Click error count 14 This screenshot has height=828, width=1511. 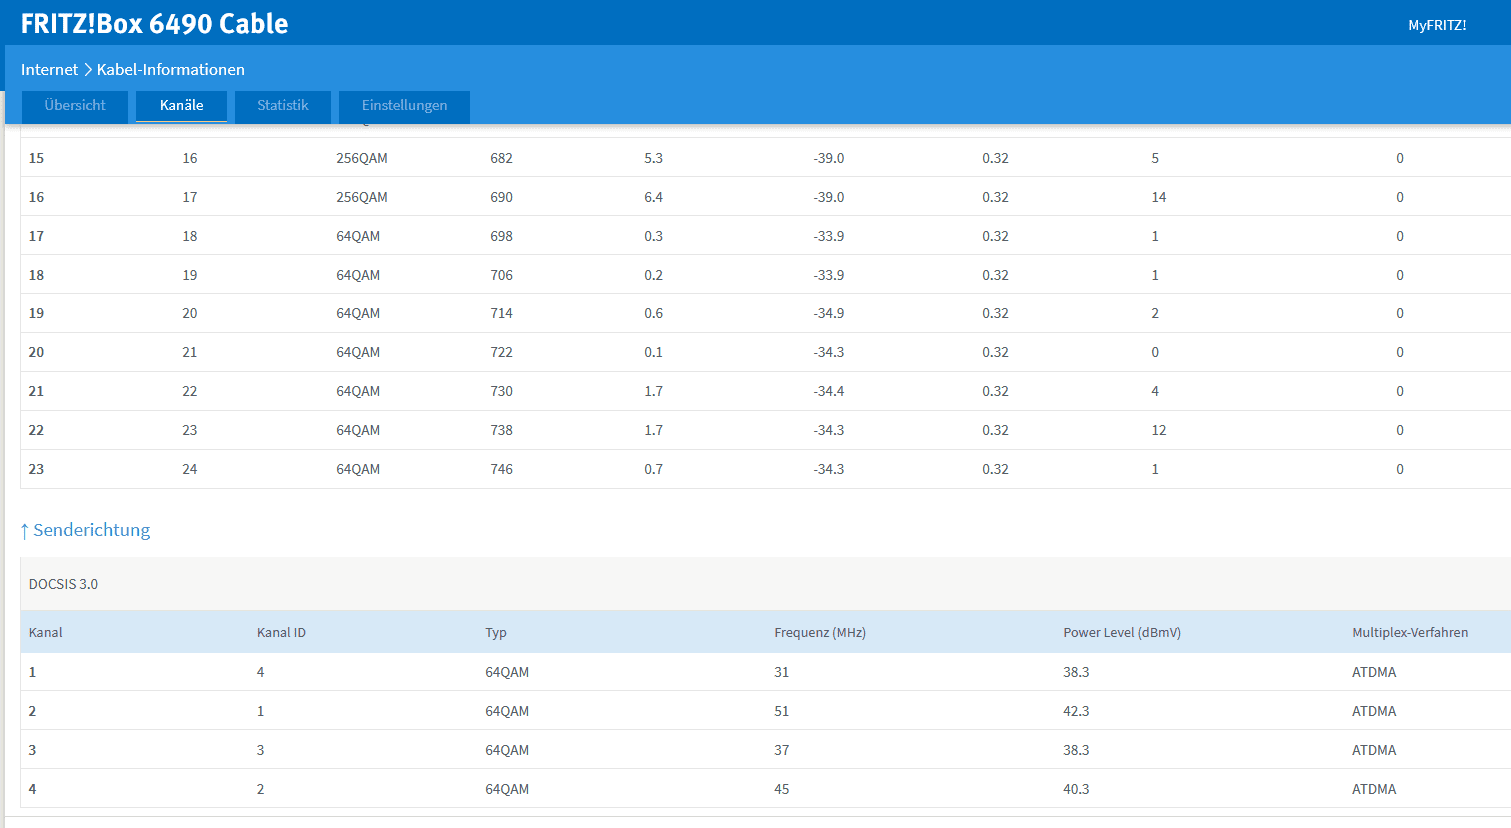point(1159,197)
